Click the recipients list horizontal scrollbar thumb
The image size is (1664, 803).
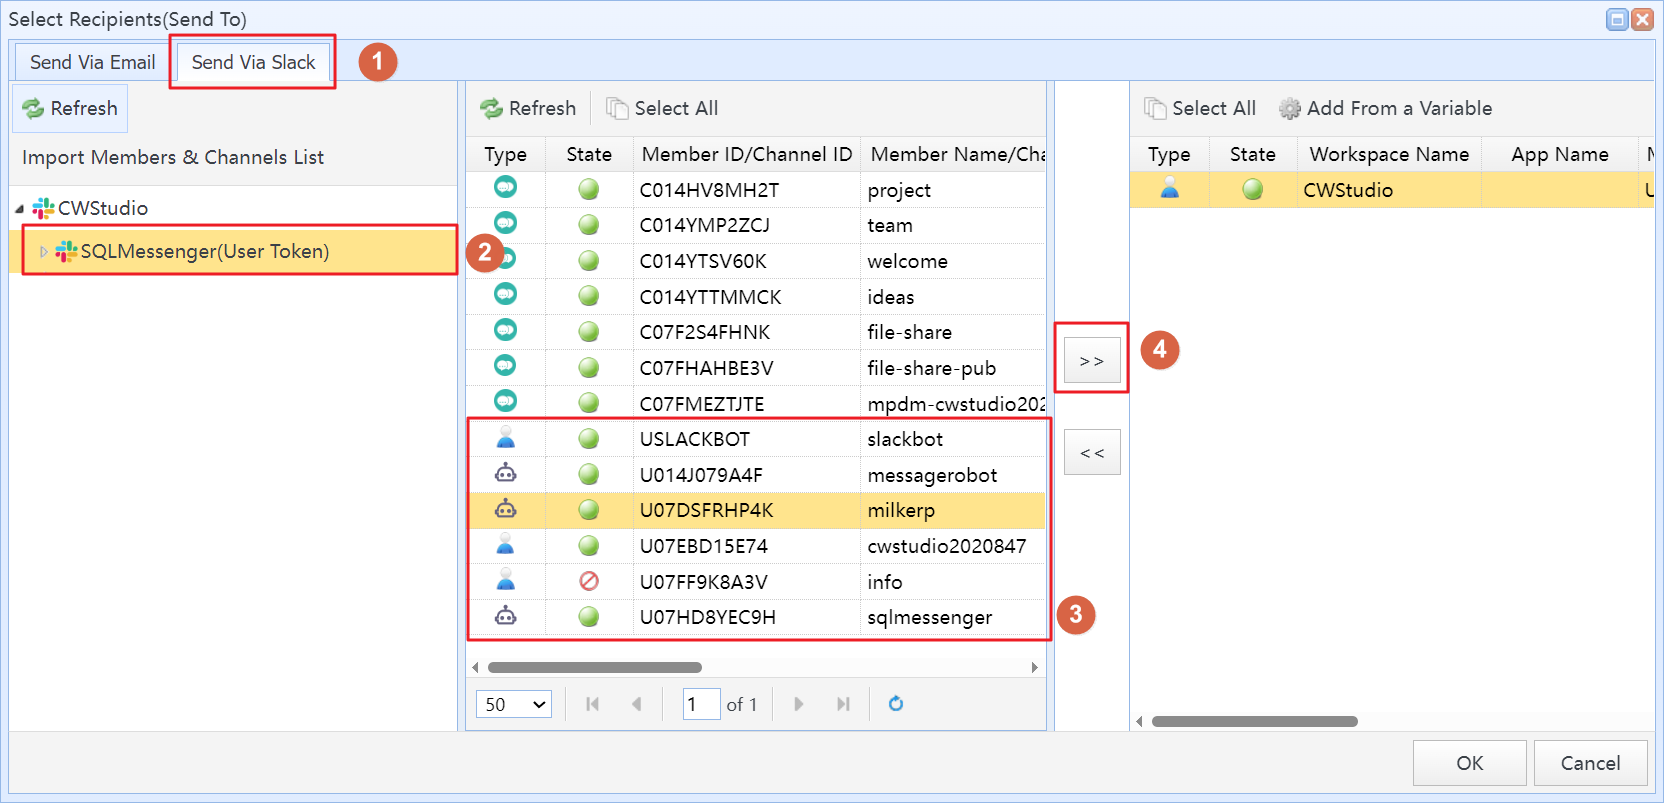click(1254, 721)
